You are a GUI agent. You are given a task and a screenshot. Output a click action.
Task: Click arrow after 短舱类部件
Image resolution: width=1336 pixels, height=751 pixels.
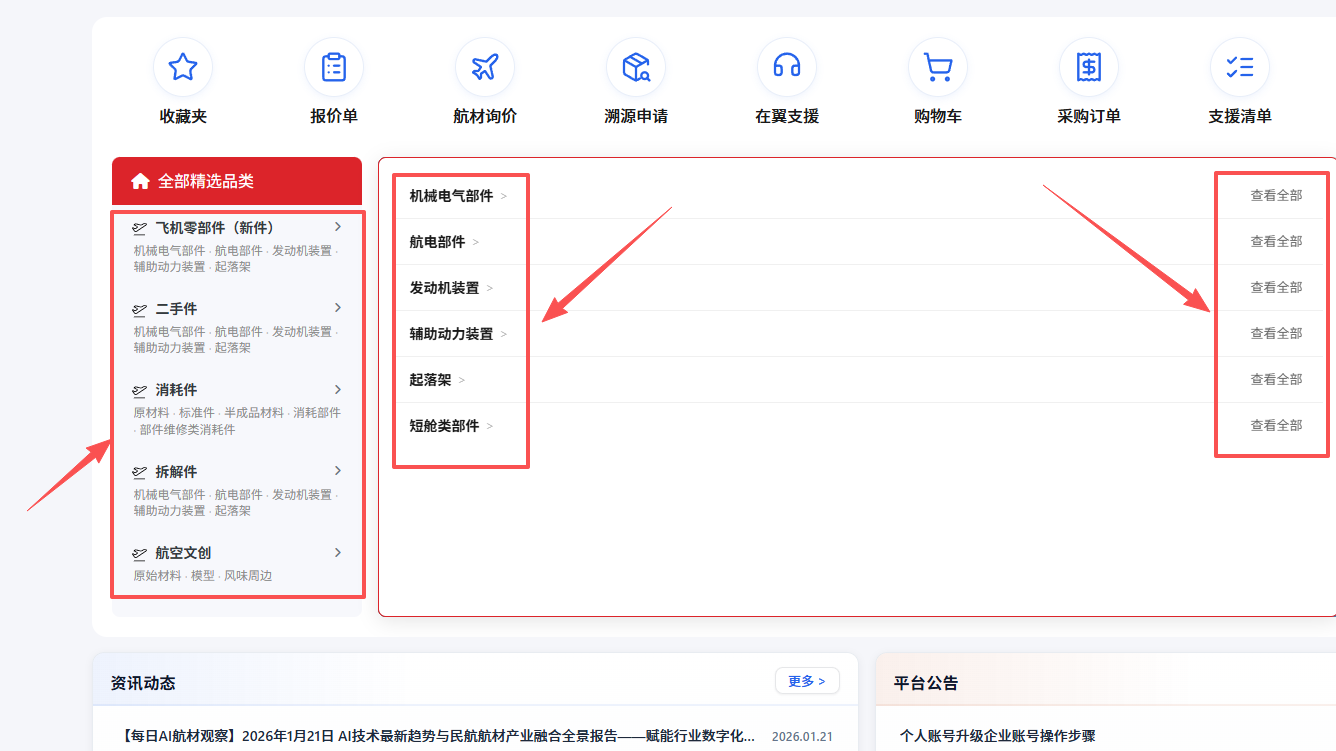click(x=490, y=426)
